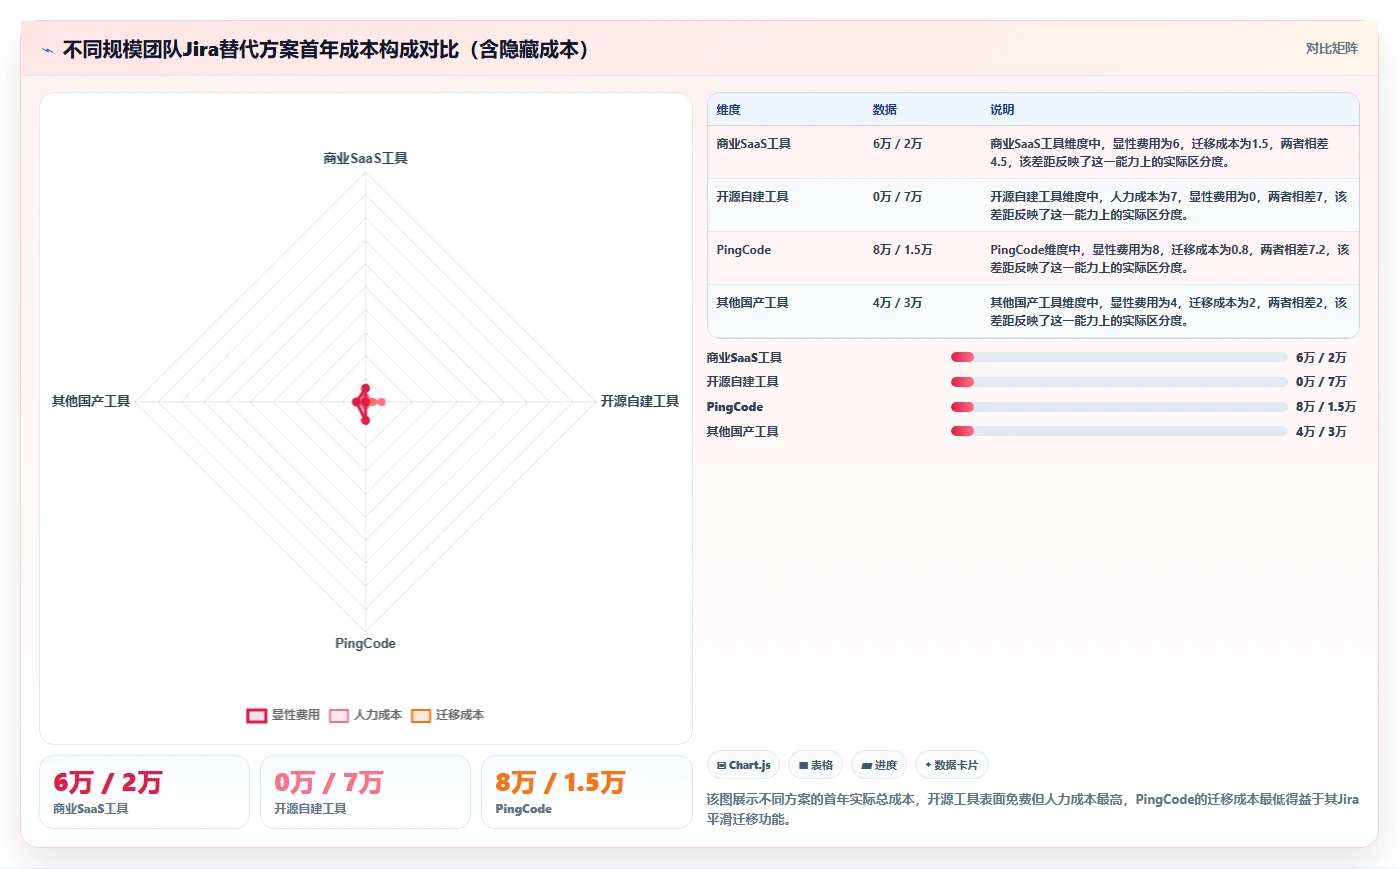
Task: Select the 其他国产工具 progress bar
Action: pos(1119,431)
